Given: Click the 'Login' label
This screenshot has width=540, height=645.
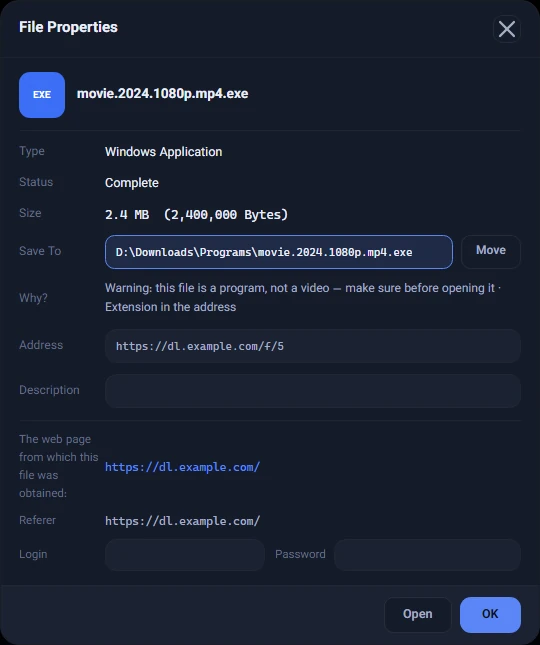Looking at the screenshot, I should click(33, 554).
